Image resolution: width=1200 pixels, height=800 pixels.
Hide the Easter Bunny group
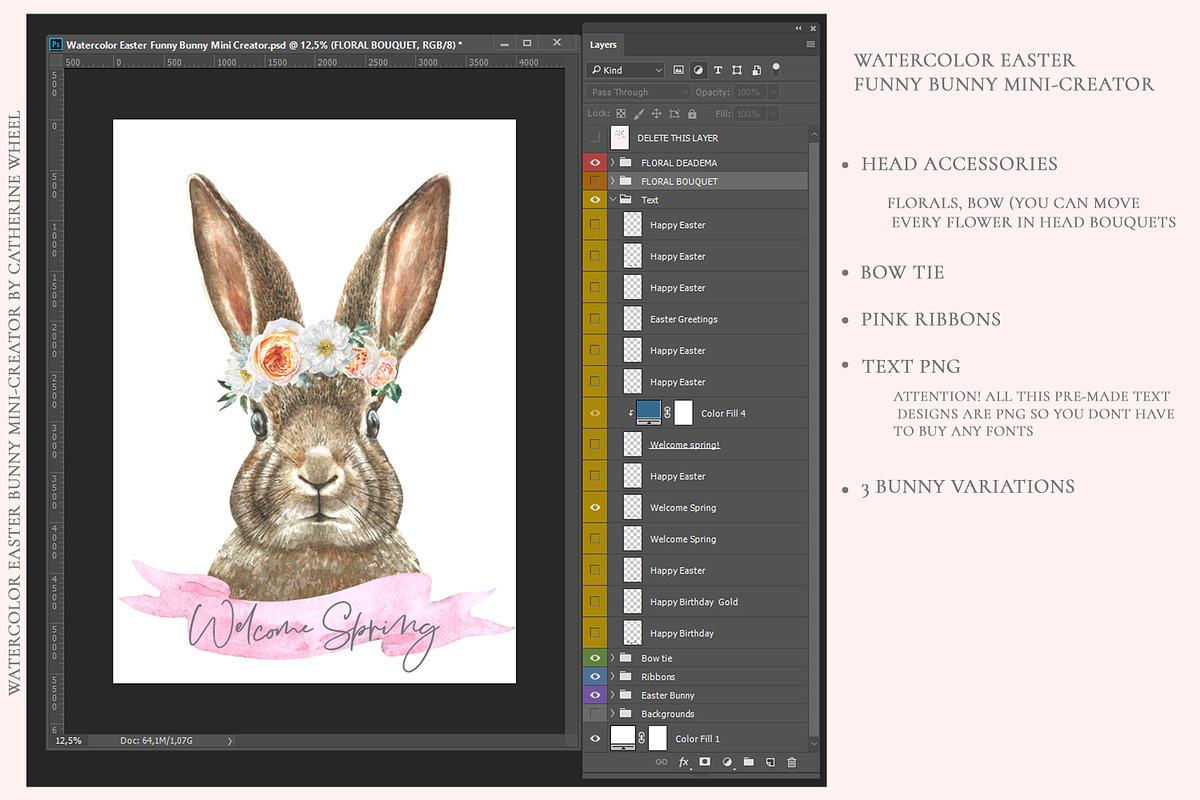pyautogui.click(x=595, y=695)
